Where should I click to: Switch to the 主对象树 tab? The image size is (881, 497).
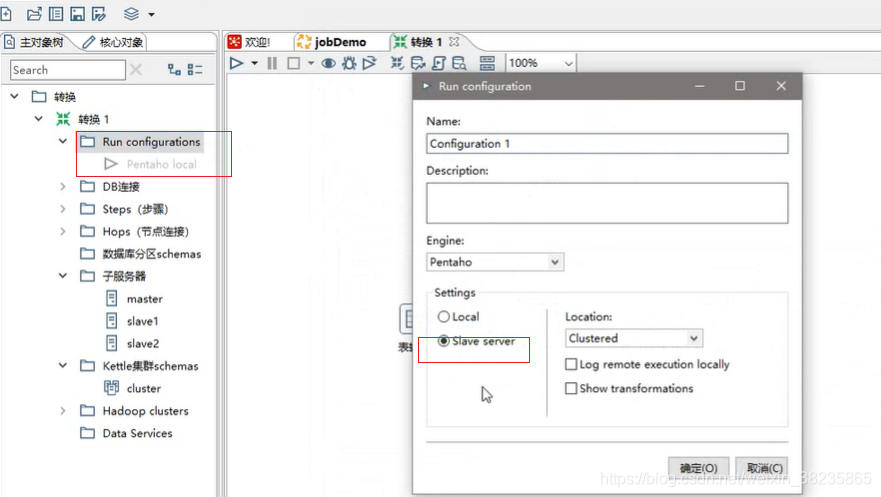34,42
